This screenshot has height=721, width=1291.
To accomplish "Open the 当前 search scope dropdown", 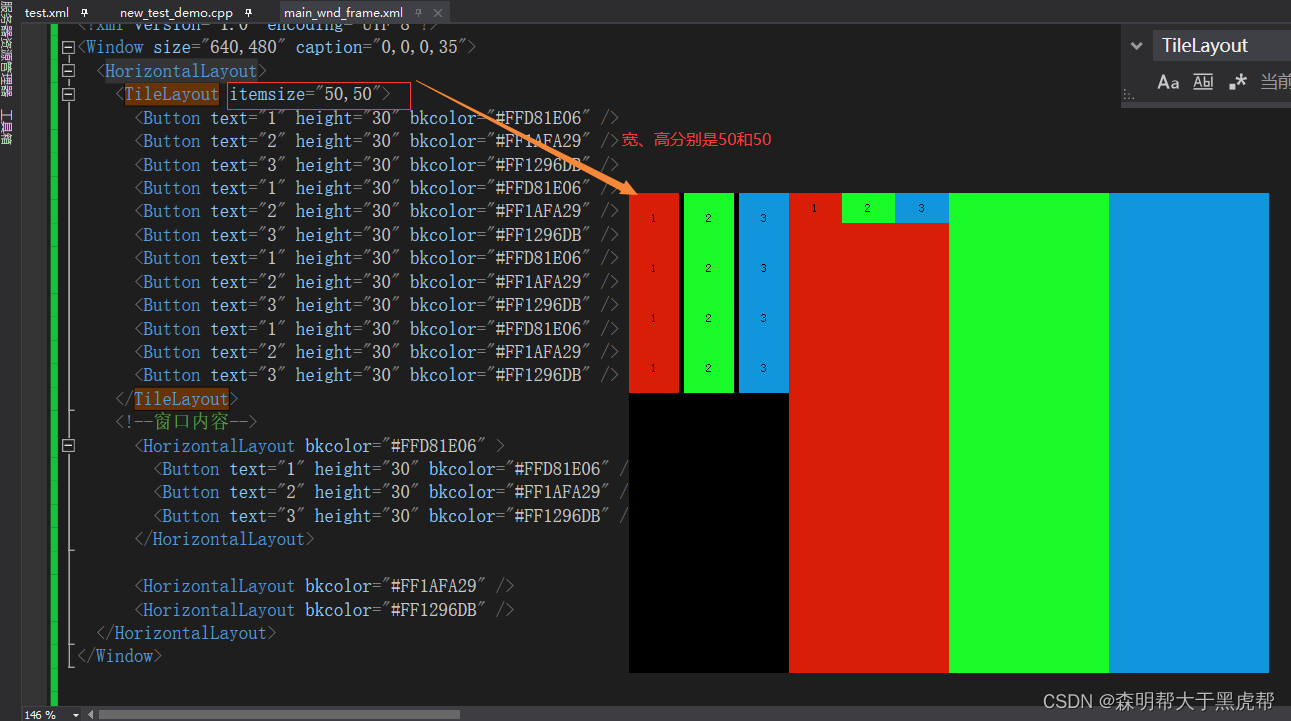I will tap(1275, 82).
